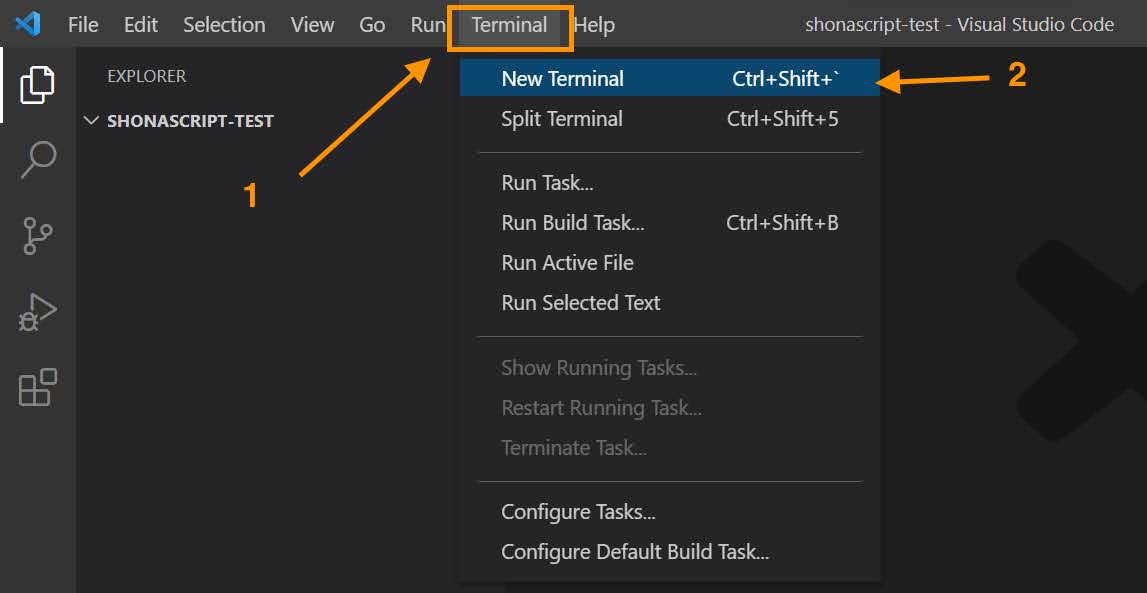Click the VS Code logo icon
The image size is (1147, 593).
[28, 24]
